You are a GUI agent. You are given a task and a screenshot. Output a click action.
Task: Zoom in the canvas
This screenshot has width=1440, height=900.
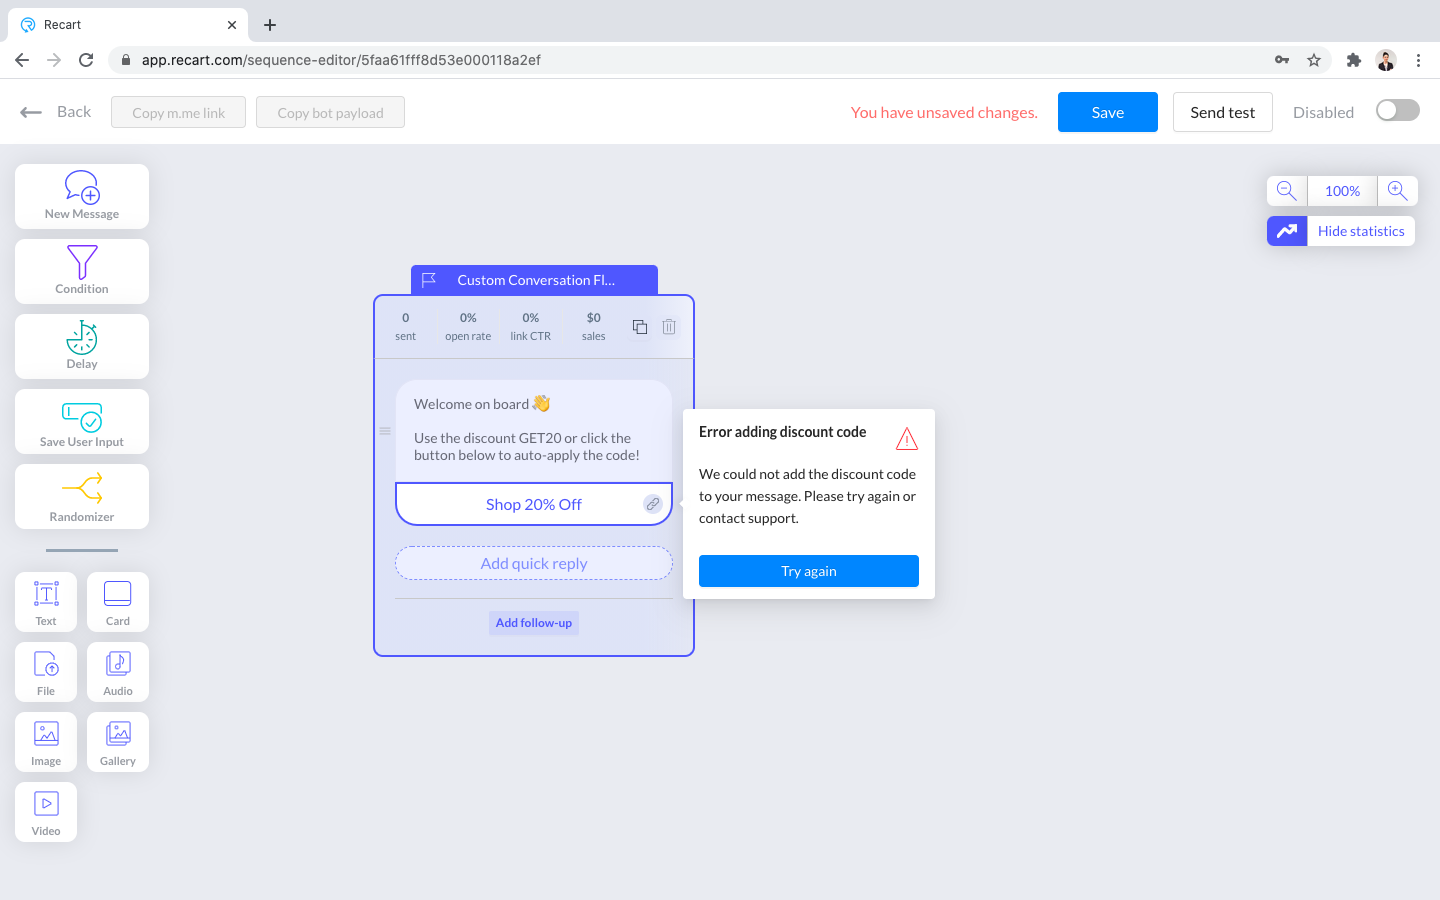(x=1398, y=191)
